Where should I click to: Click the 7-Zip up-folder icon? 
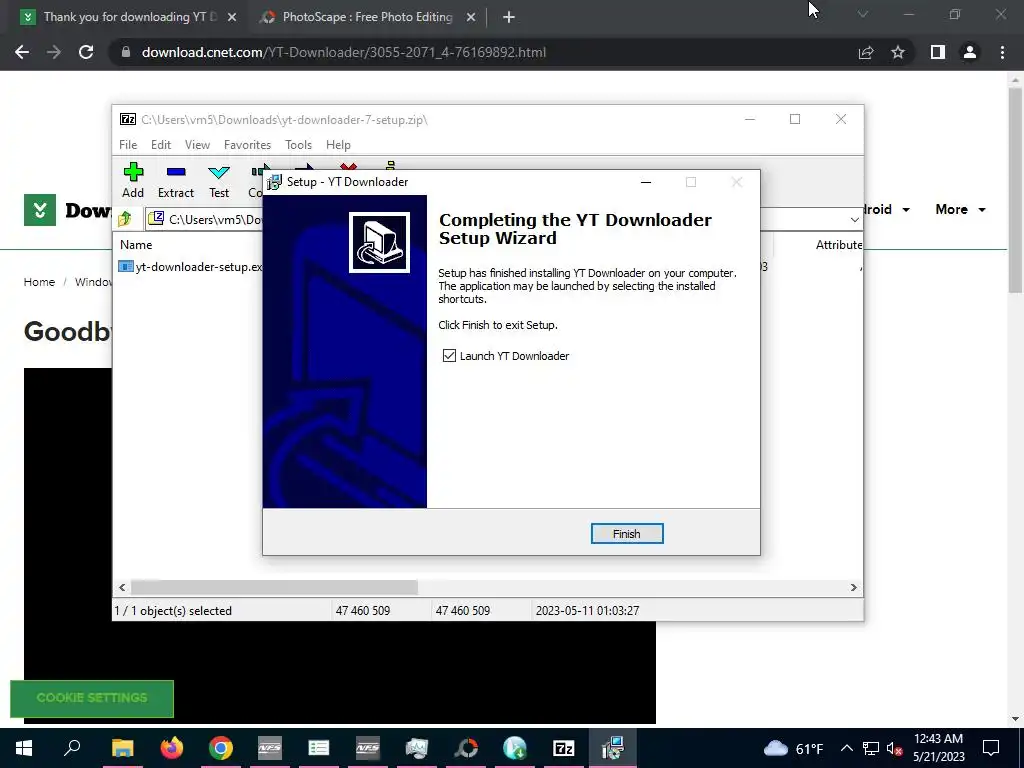pyautogui.click(x=125, y=219)
